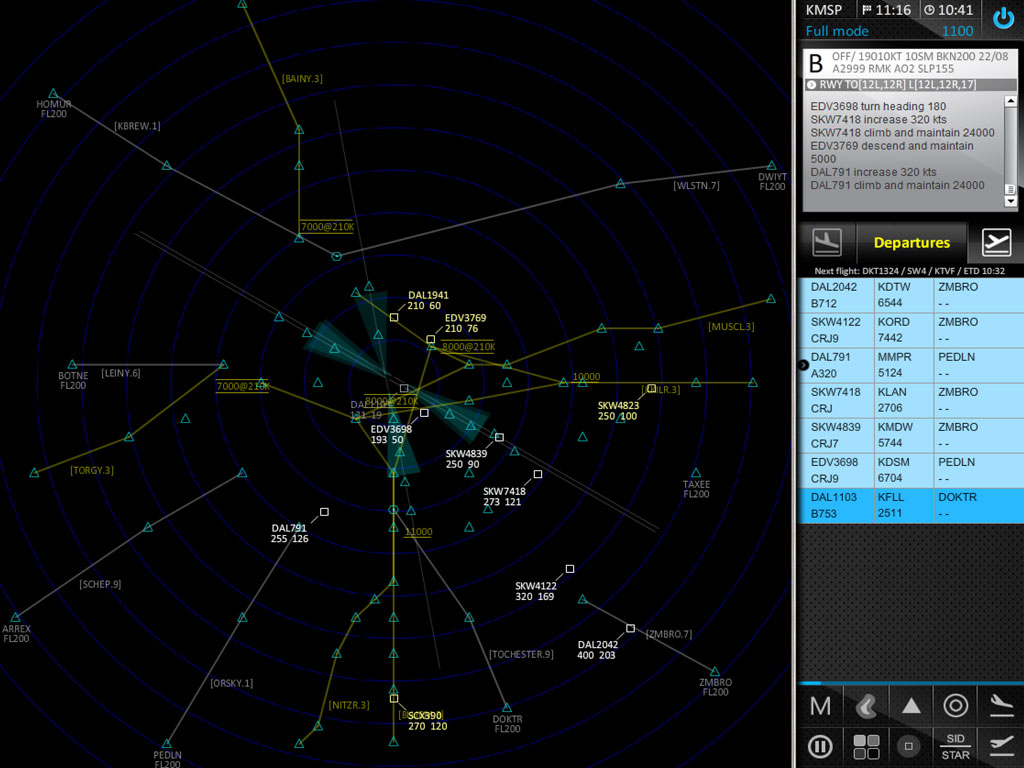Expand the side arrow next to DAL791 strip
1024x768 pixels.
803,365
